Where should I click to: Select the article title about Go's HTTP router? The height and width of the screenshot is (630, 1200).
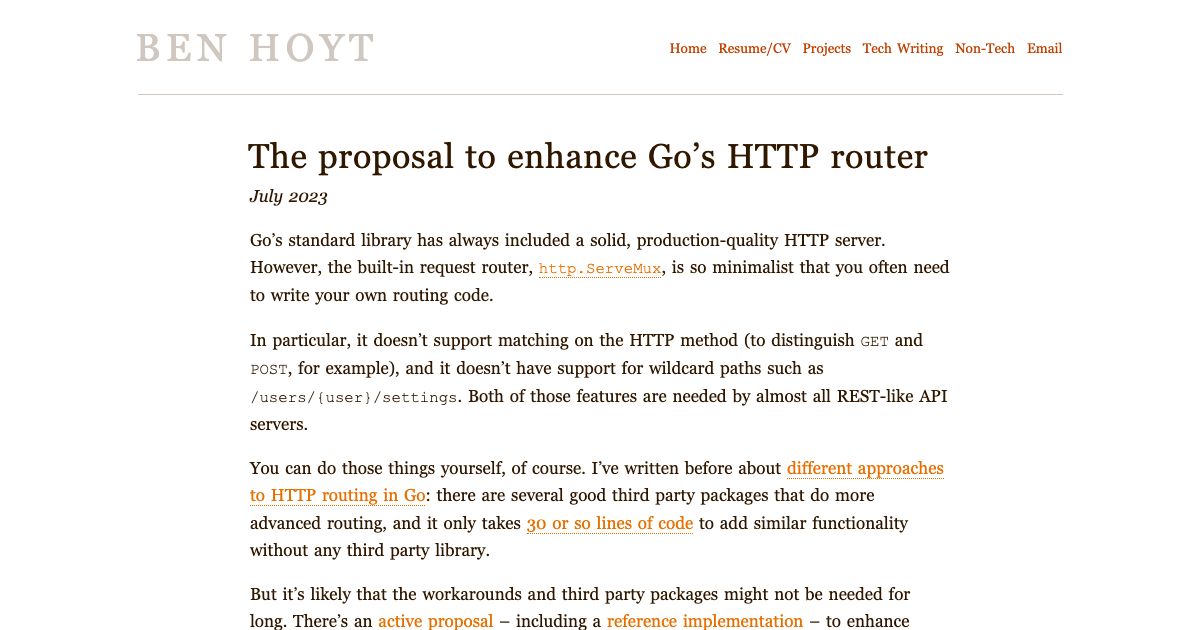(588, 157)
